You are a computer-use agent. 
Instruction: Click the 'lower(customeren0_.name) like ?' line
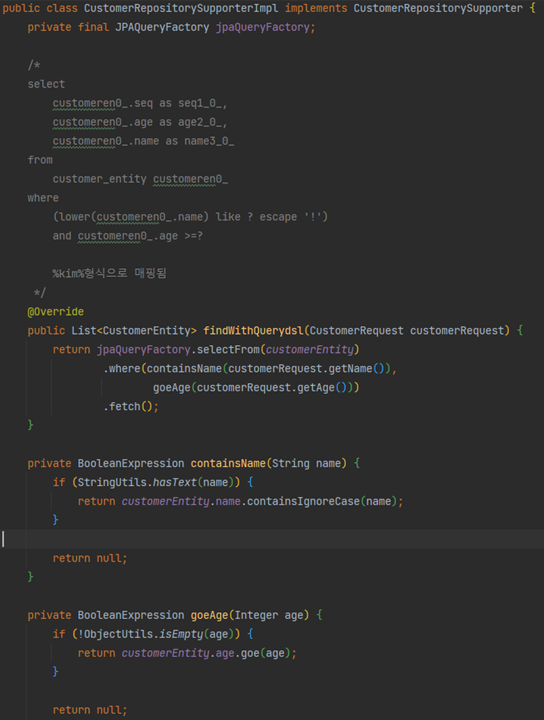click(191, 217)
